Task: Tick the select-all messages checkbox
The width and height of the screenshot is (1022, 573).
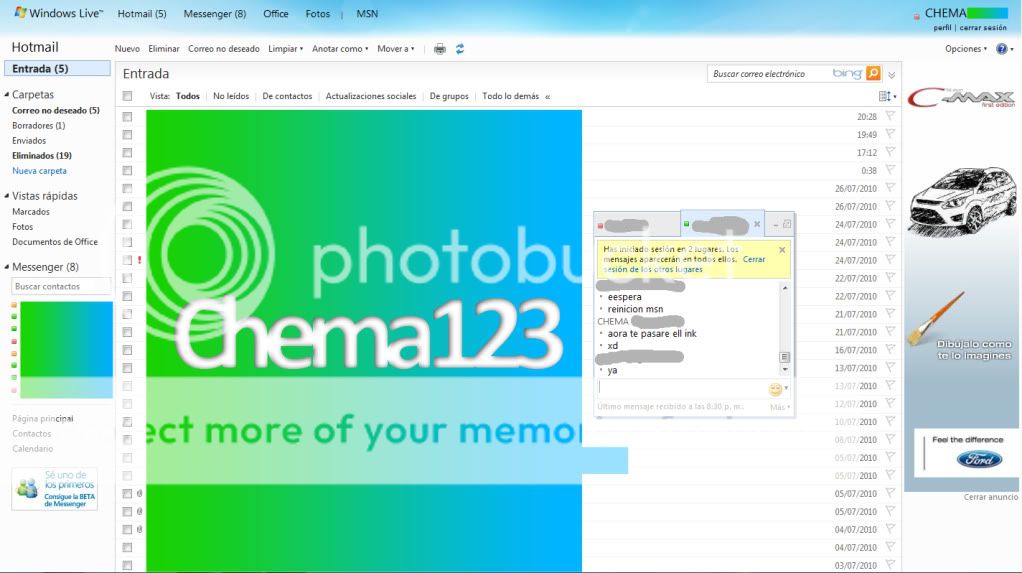Action: click(x=128, y=96)
